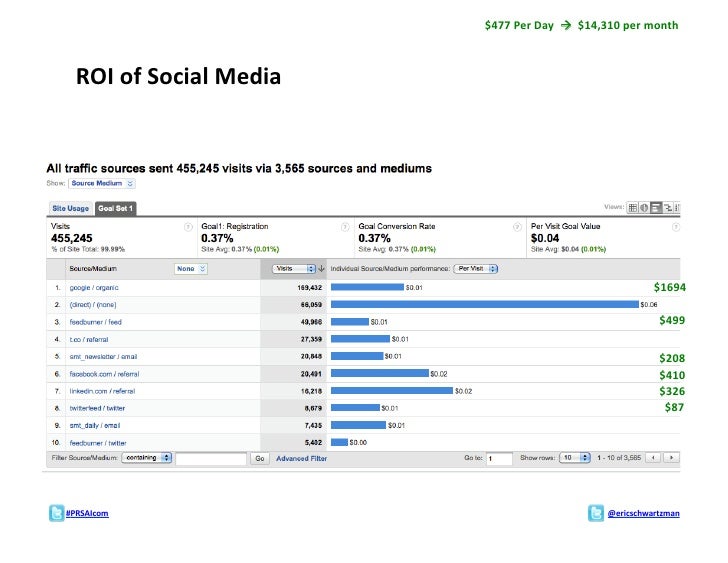The height and width of the screenshot is (563, 728).
Task: Open the Advanced Filter link
Action: pos(301,457)
